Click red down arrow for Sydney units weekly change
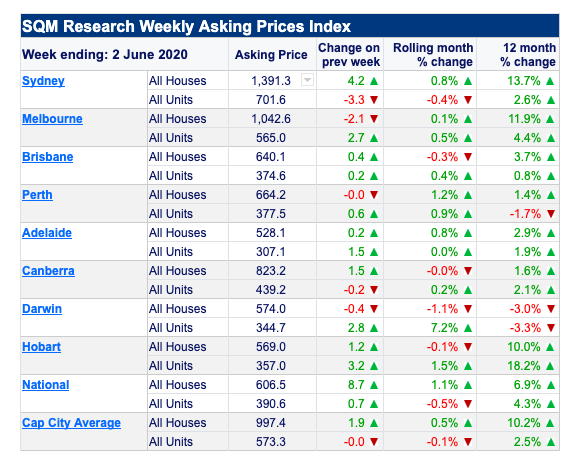The image size is (572, 462). click(374, 100)
